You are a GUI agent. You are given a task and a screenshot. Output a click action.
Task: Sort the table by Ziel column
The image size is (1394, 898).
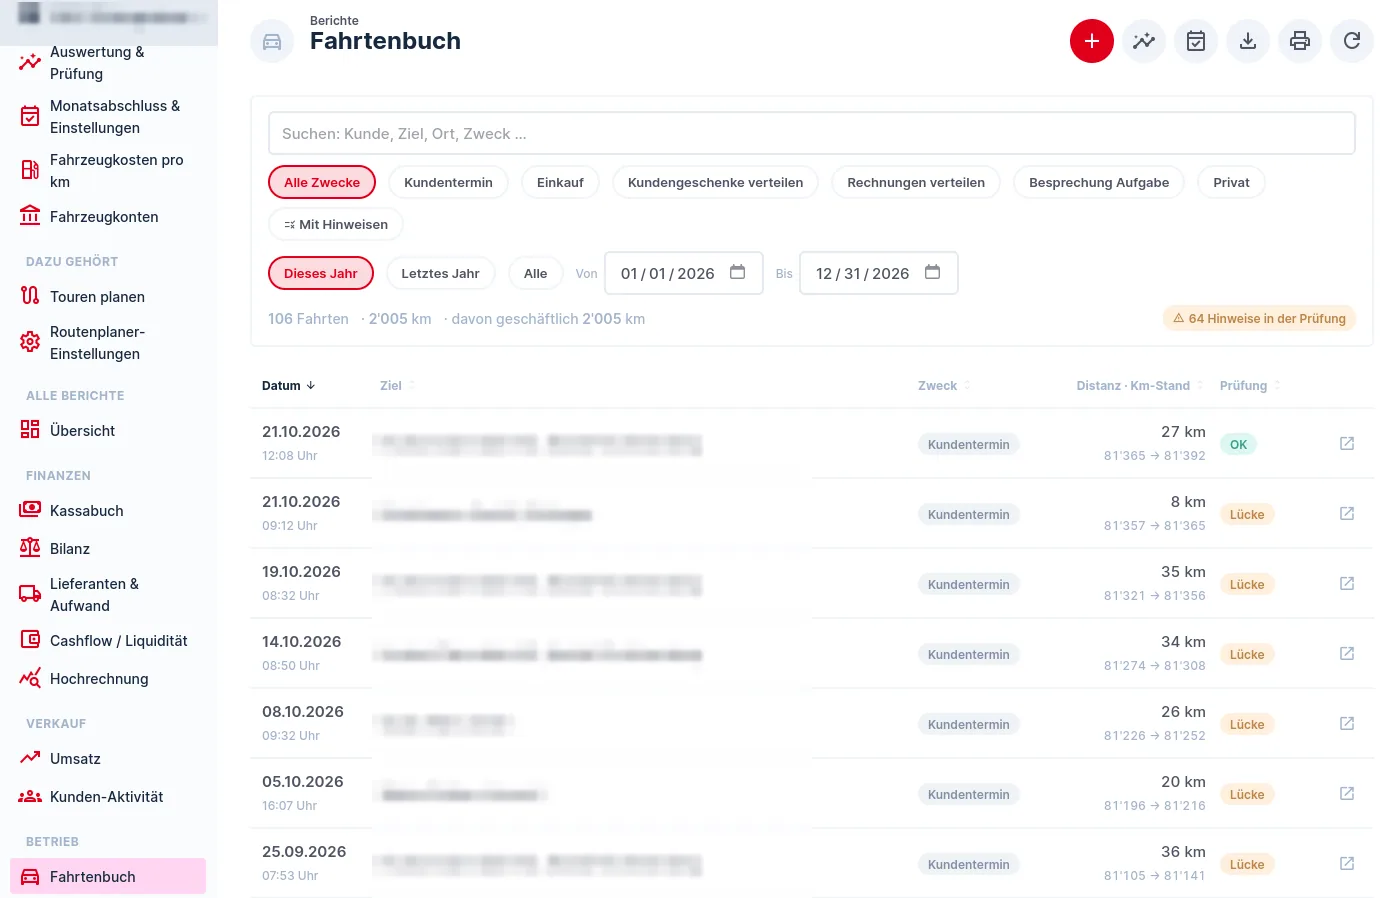point(397,386)
